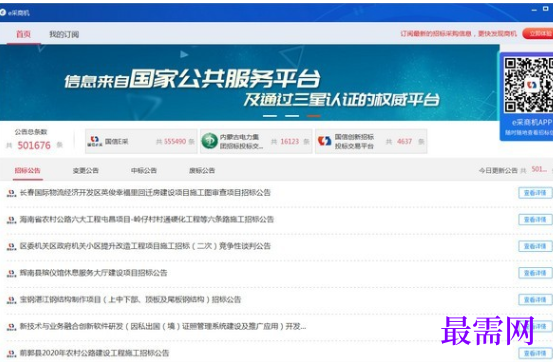
Task: Click the source icon beside 长春国际物流 entry
Action: 11,193
